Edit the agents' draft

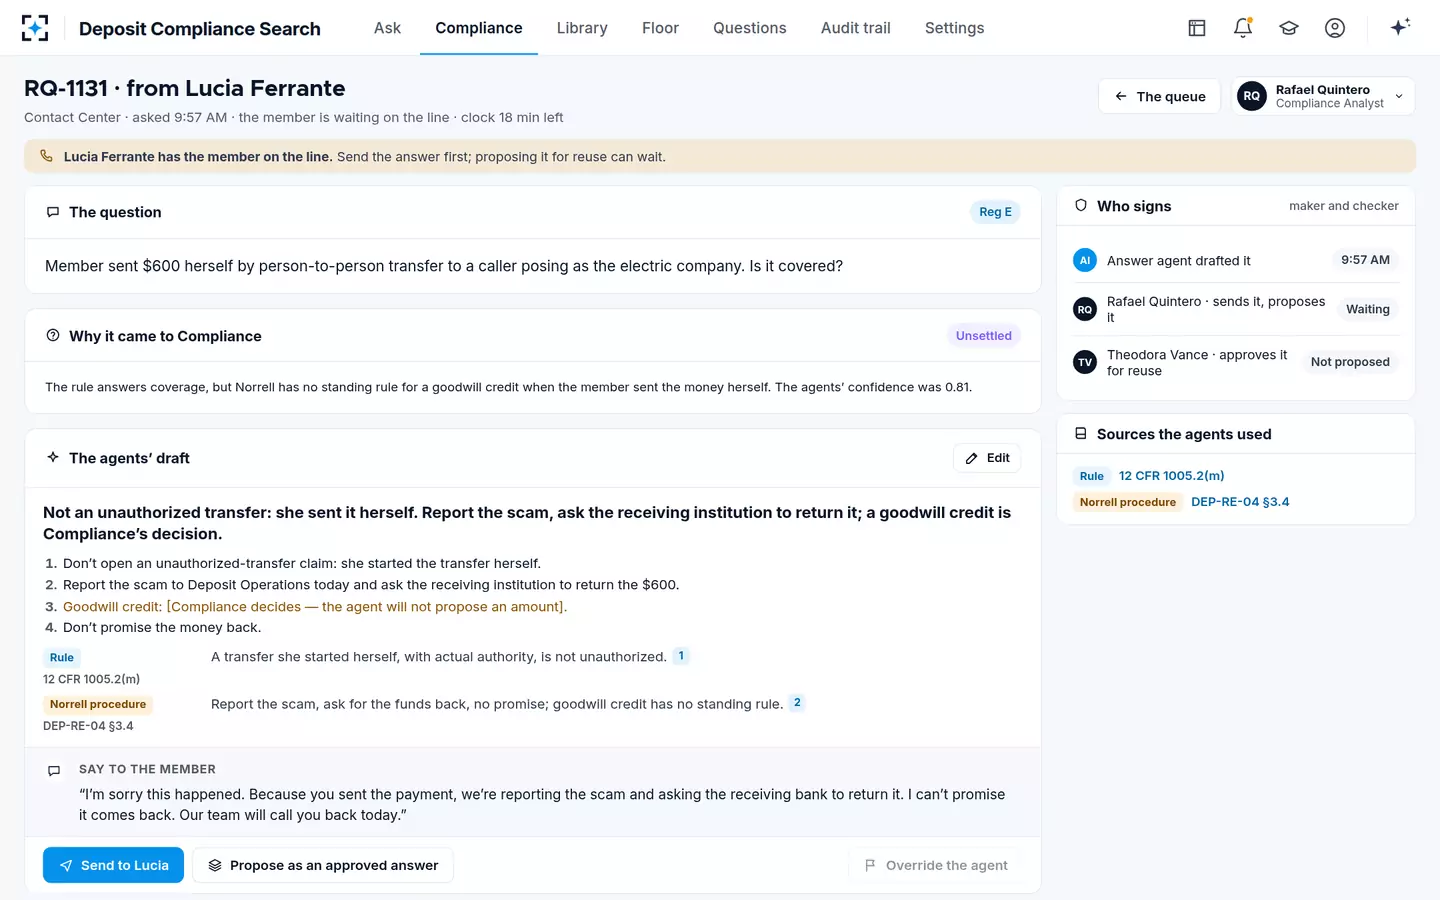987,458
